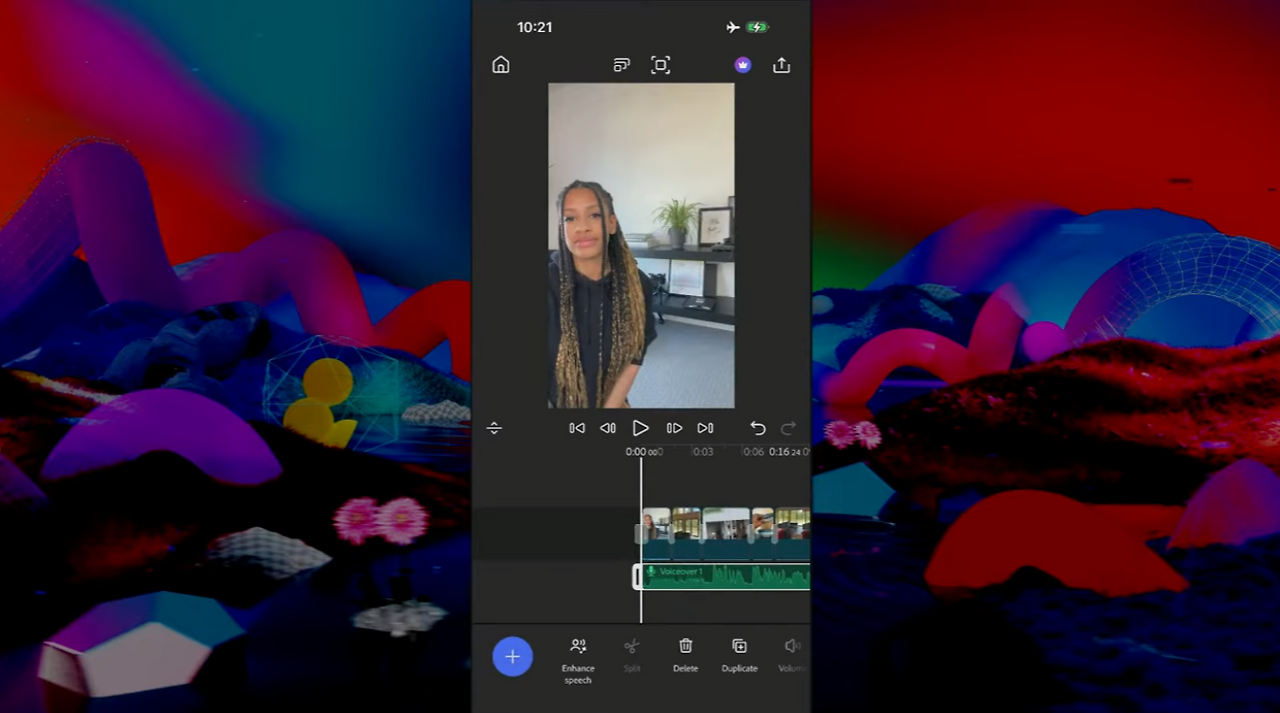Screen dimensions: 1280x713
Task: Toggle fullscreen preview icon
Action: [x=660, y=65]
